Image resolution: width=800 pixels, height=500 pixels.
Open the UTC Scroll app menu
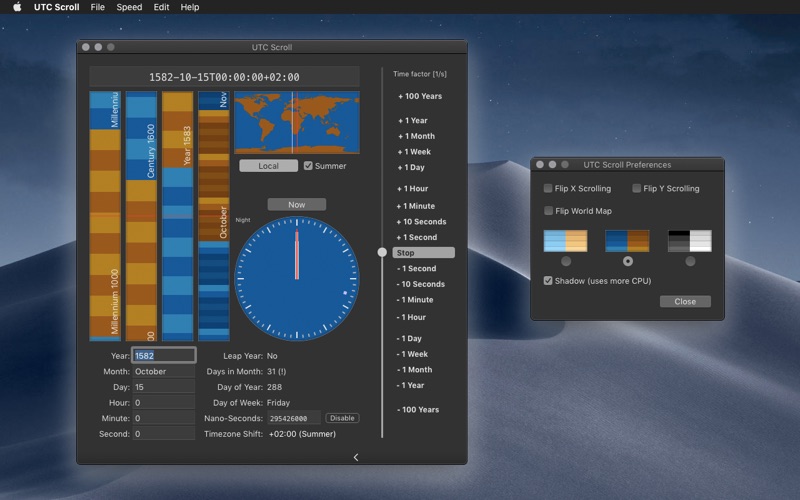point(56,7)
